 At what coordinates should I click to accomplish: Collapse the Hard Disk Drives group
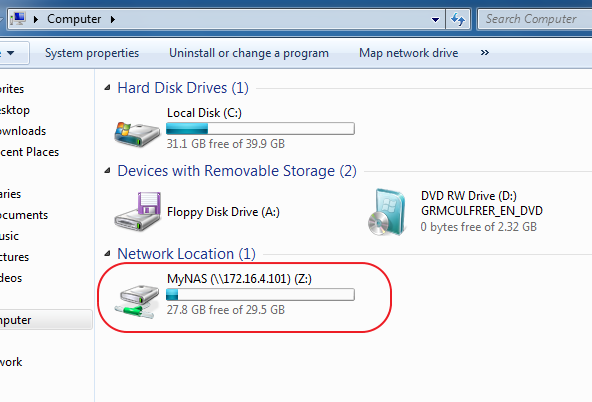[x=108, y=88]
